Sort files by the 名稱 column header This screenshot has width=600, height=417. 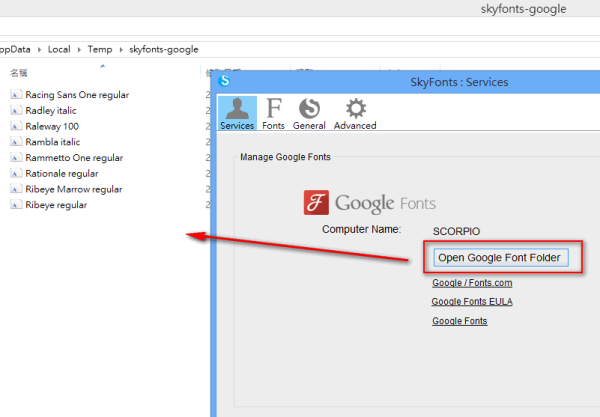coord(19,73)
